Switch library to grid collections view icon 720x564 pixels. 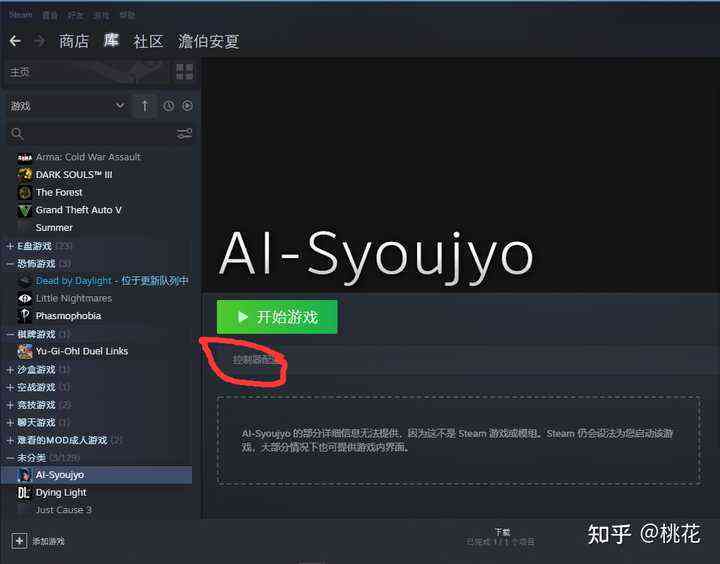185,72
